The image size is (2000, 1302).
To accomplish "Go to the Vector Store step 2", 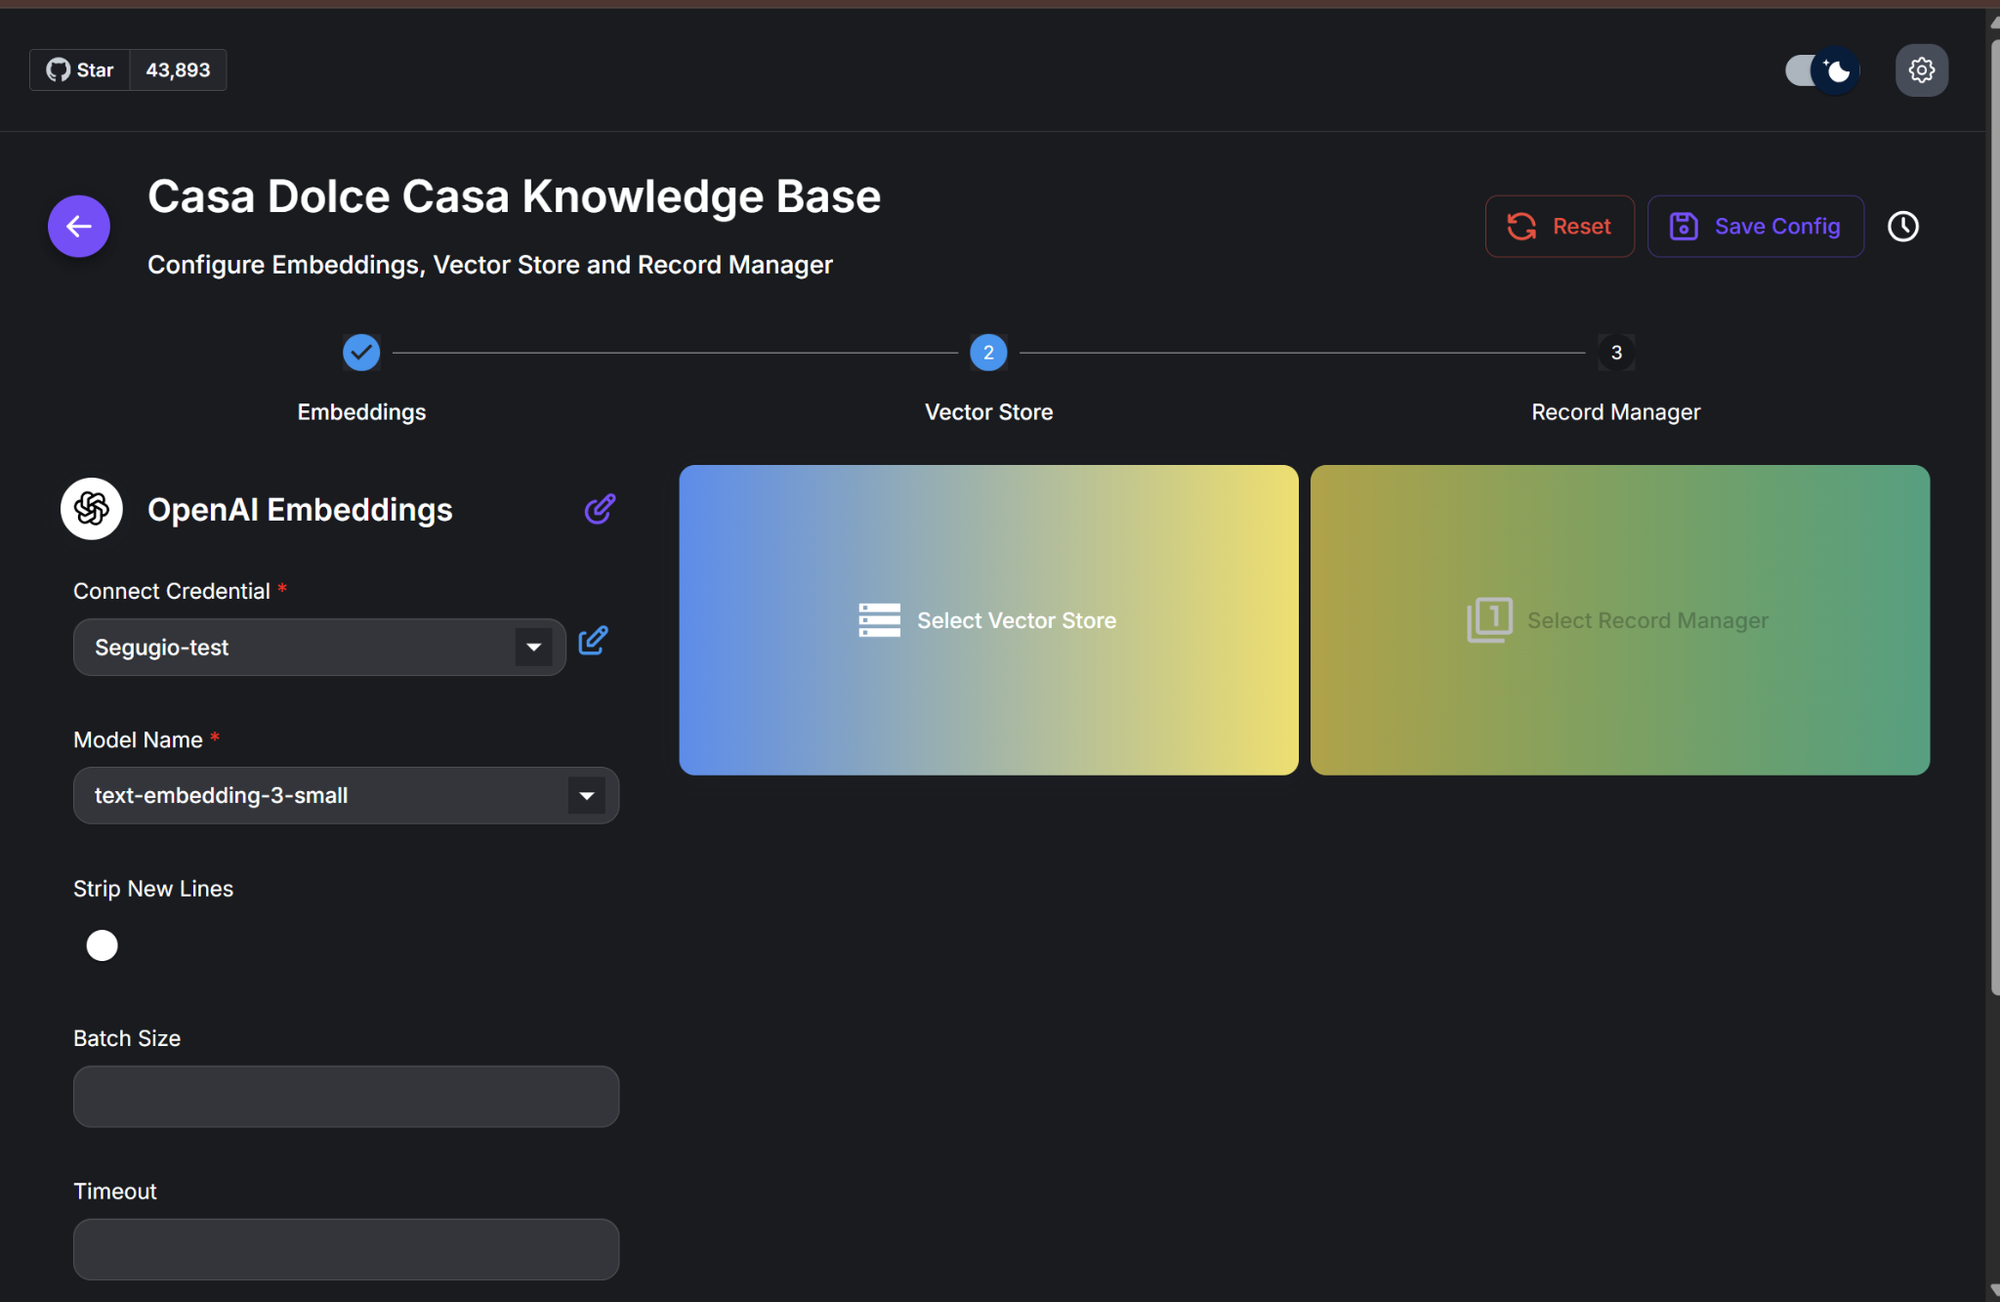I will [x=988, y=352].
